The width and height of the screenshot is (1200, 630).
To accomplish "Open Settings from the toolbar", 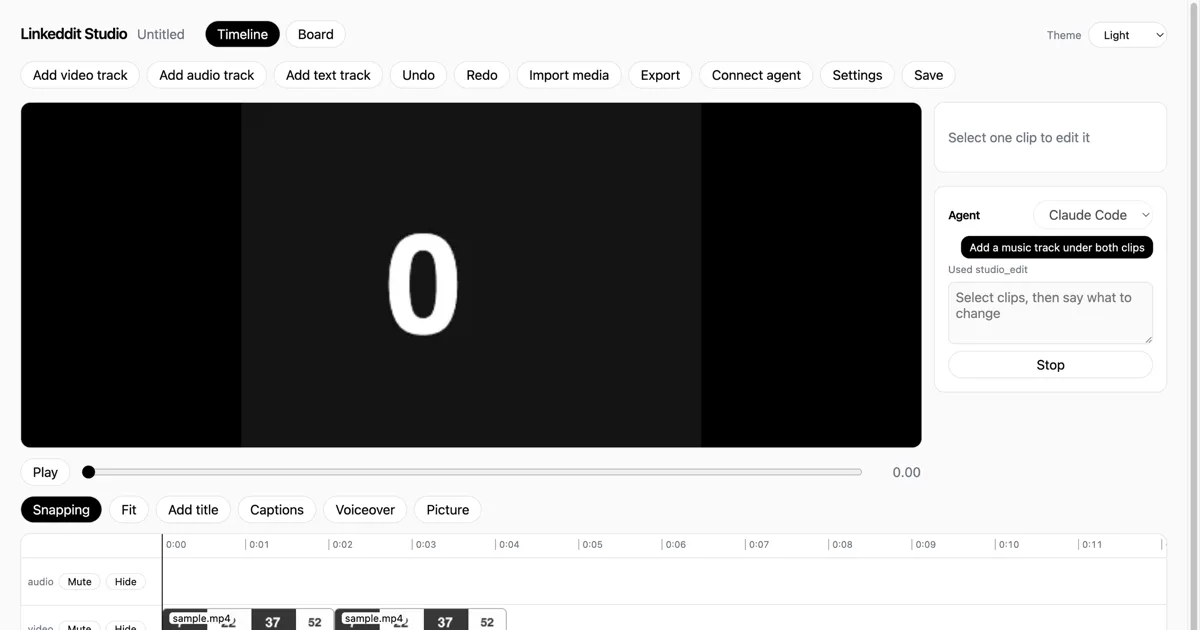I will 857,75.
